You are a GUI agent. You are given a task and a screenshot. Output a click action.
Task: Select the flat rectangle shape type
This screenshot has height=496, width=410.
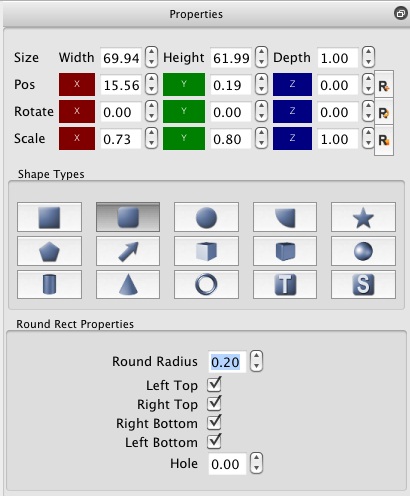coord(49,217)
